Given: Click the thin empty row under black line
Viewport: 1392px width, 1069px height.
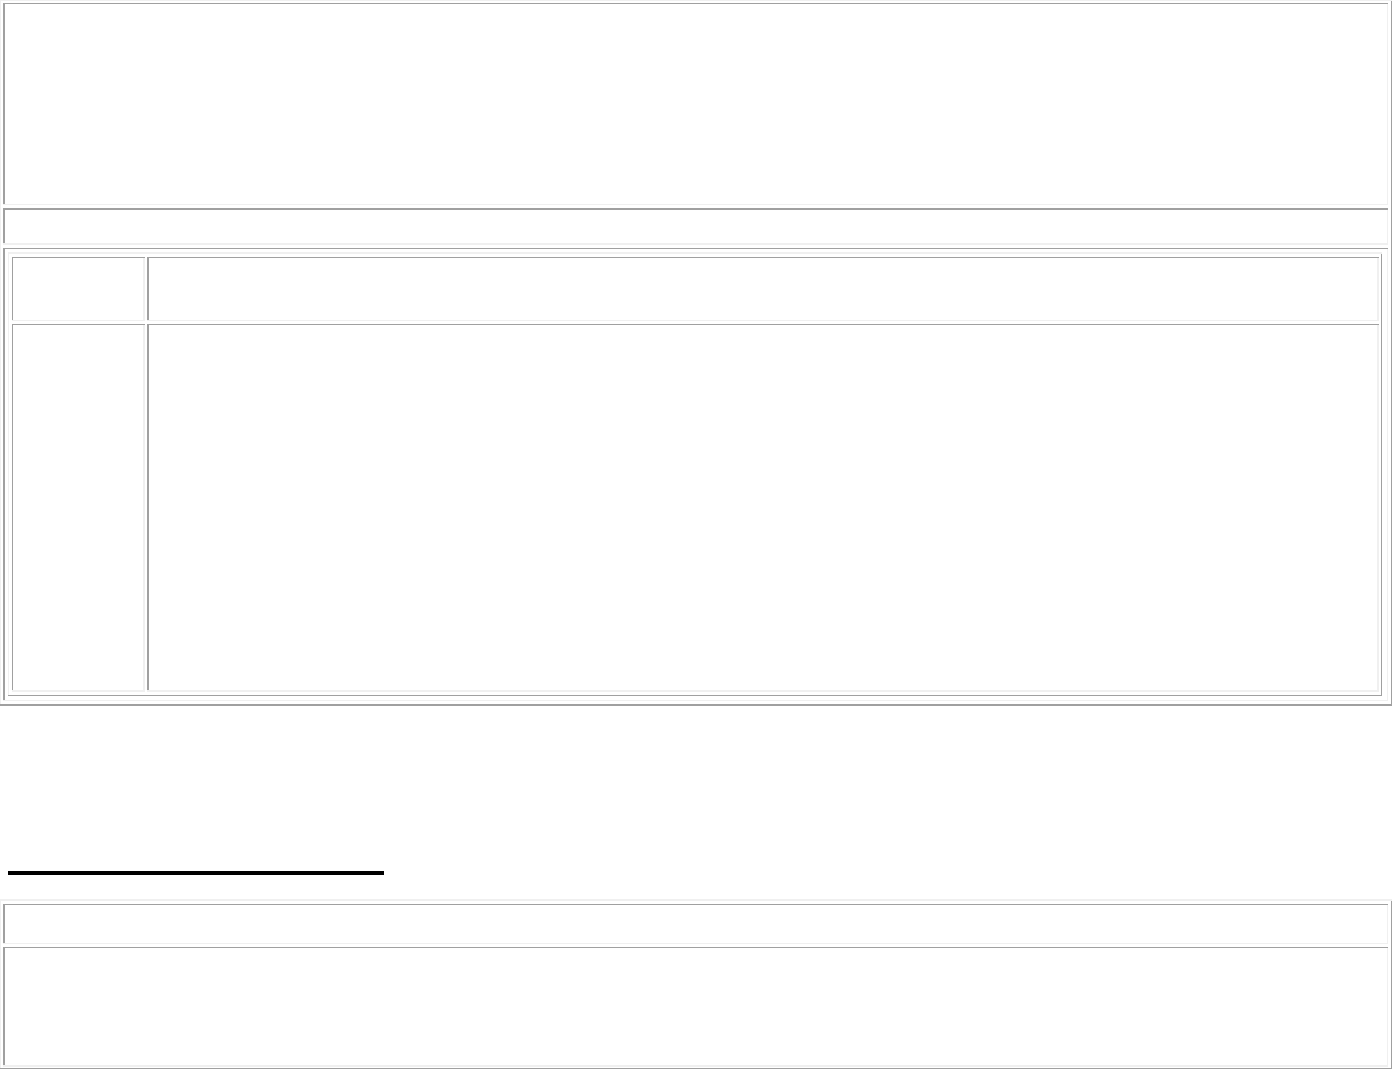Looking at the screenshot, I should pos(695,924).
